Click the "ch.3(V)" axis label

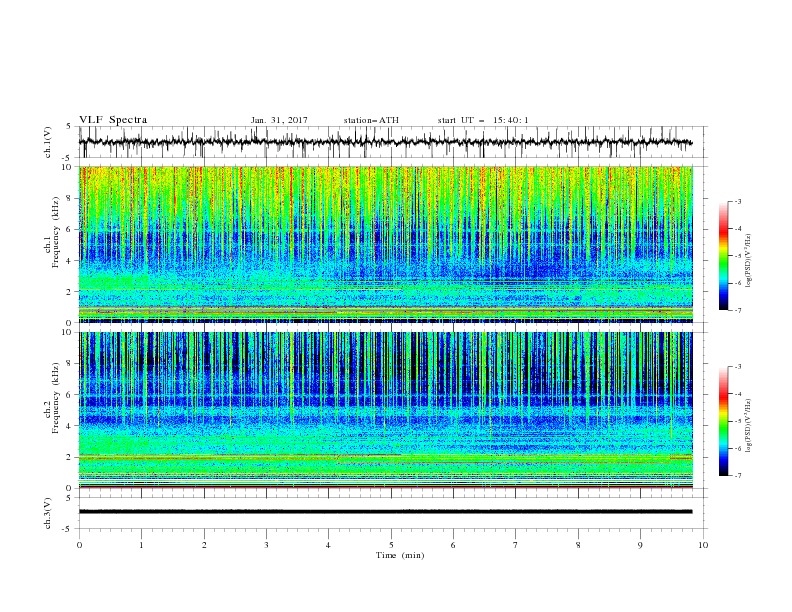(x=48, y=513)
